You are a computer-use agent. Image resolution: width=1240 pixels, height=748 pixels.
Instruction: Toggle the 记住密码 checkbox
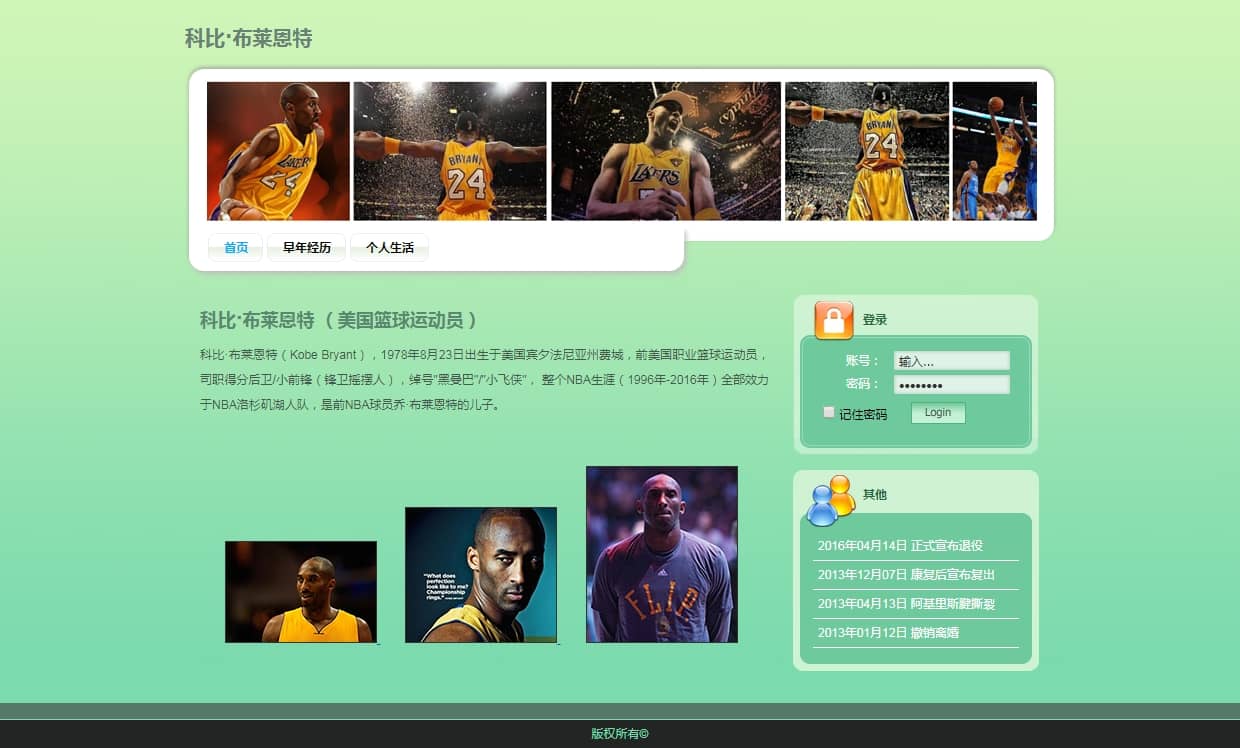[829, 412]
